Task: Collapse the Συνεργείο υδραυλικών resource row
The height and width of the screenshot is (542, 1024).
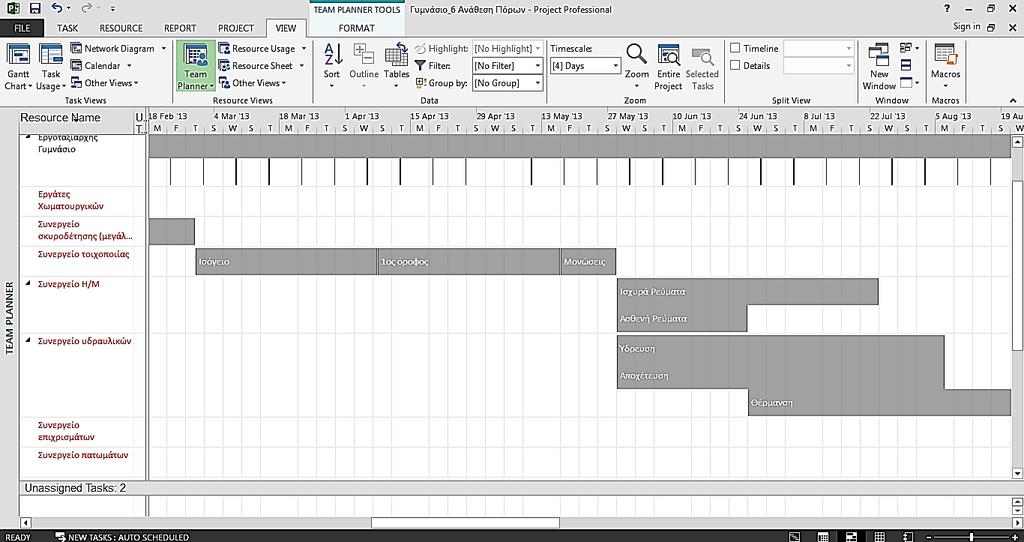Action: [x=28, y=341]
